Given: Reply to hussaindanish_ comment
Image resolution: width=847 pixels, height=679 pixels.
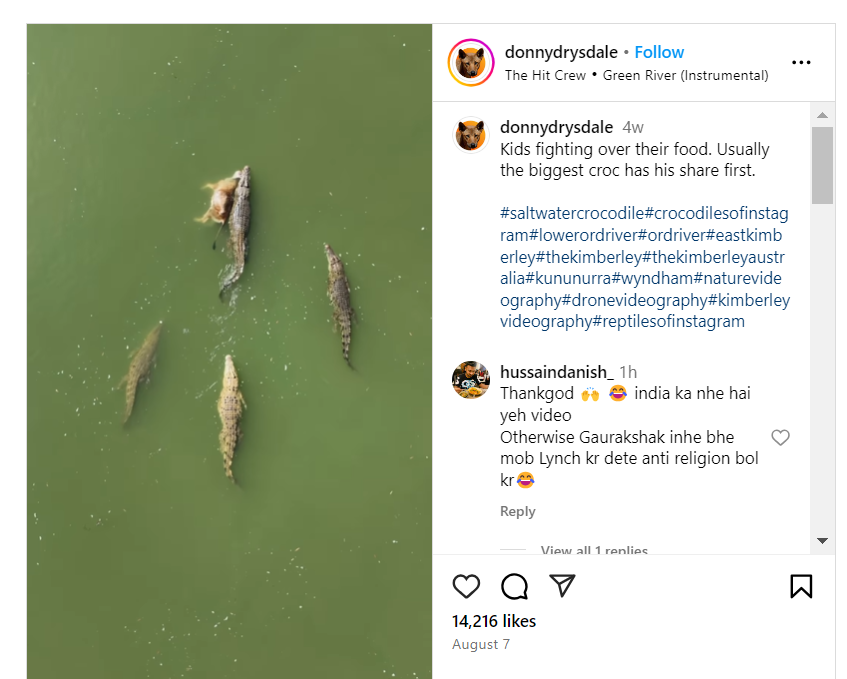Looking at the screenshot, I should 517,512.
